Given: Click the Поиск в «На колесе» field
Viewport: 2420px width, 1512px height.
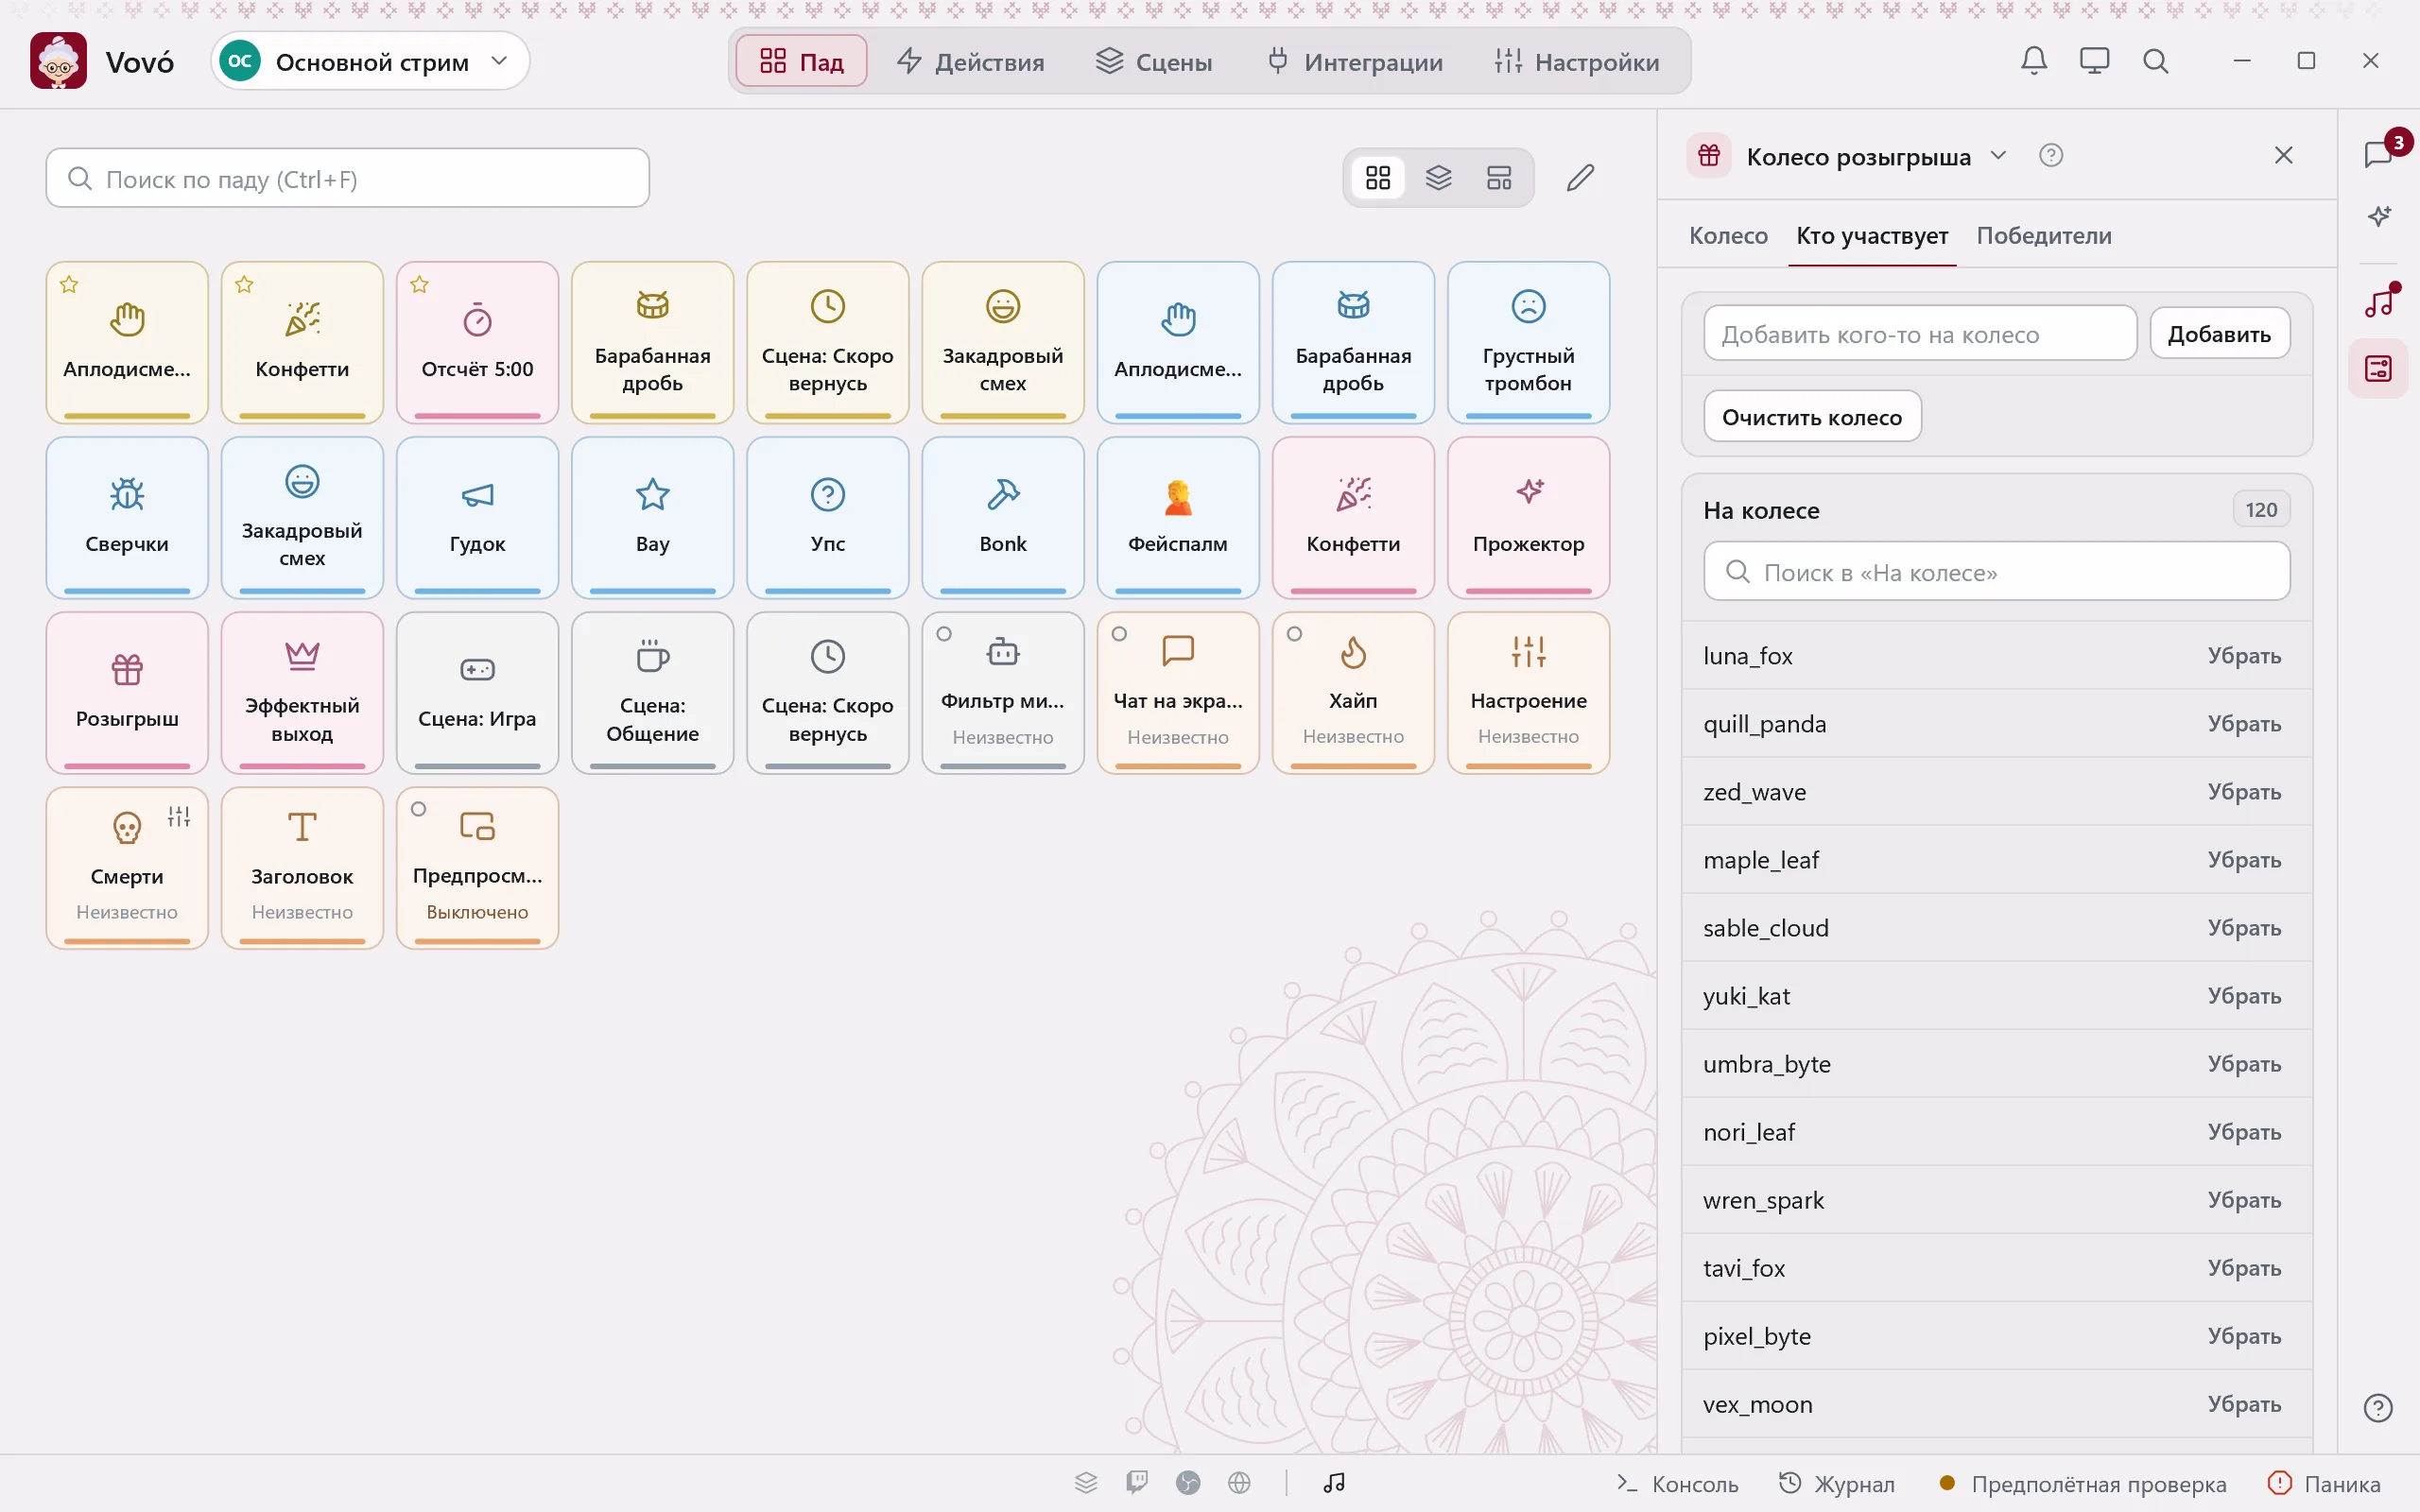Looking at the screenshot, I should (1996, 572).
